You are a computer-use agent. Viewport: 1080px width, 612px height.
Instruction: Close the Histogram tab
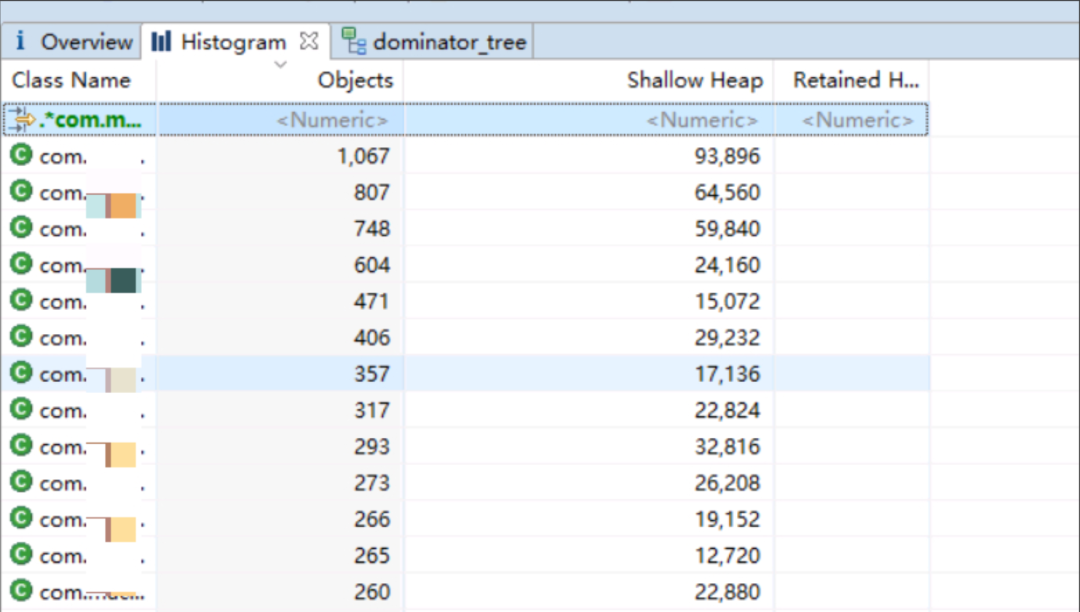click(309, 41)
